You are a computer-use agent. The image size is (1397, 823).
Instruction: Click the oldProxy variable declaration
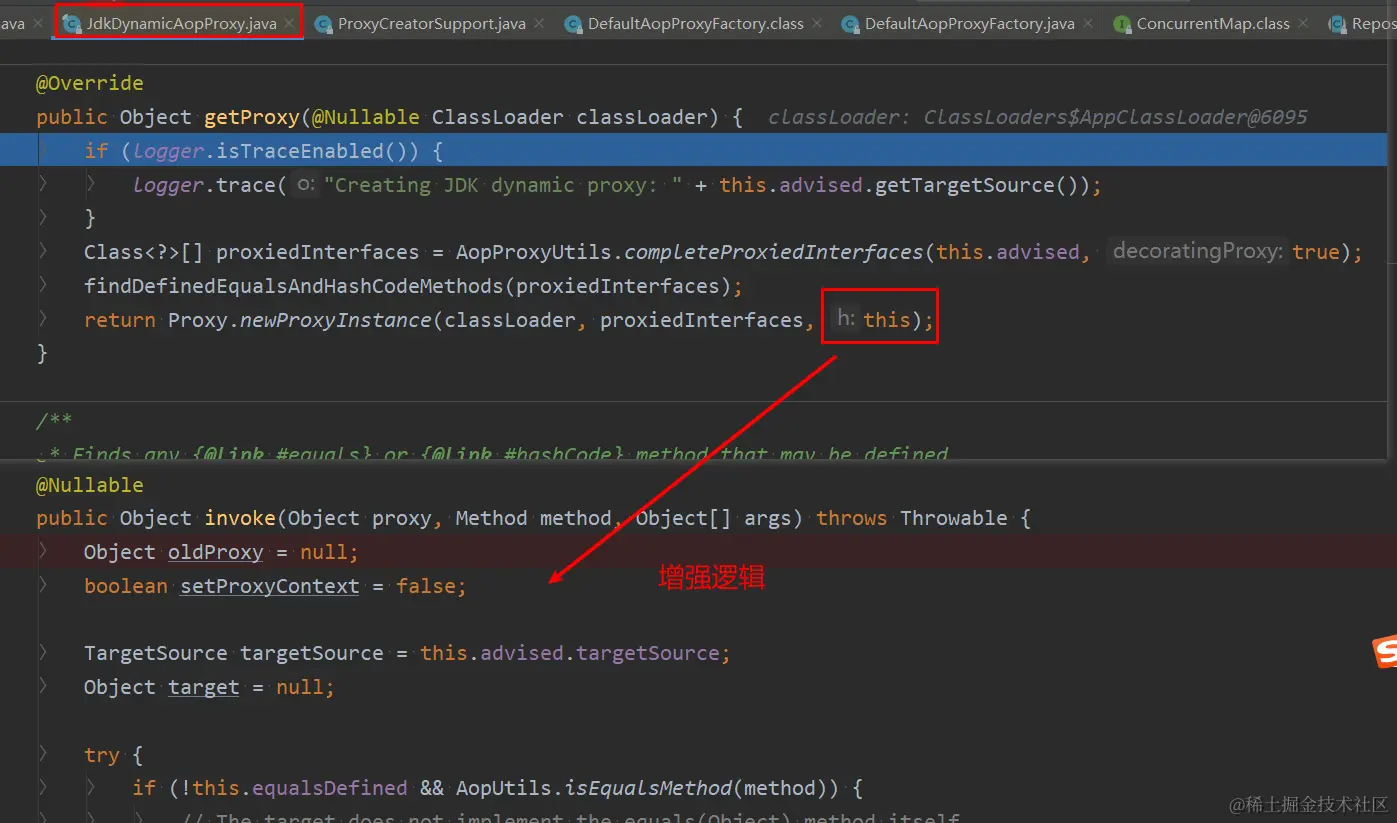click(216, 552)
